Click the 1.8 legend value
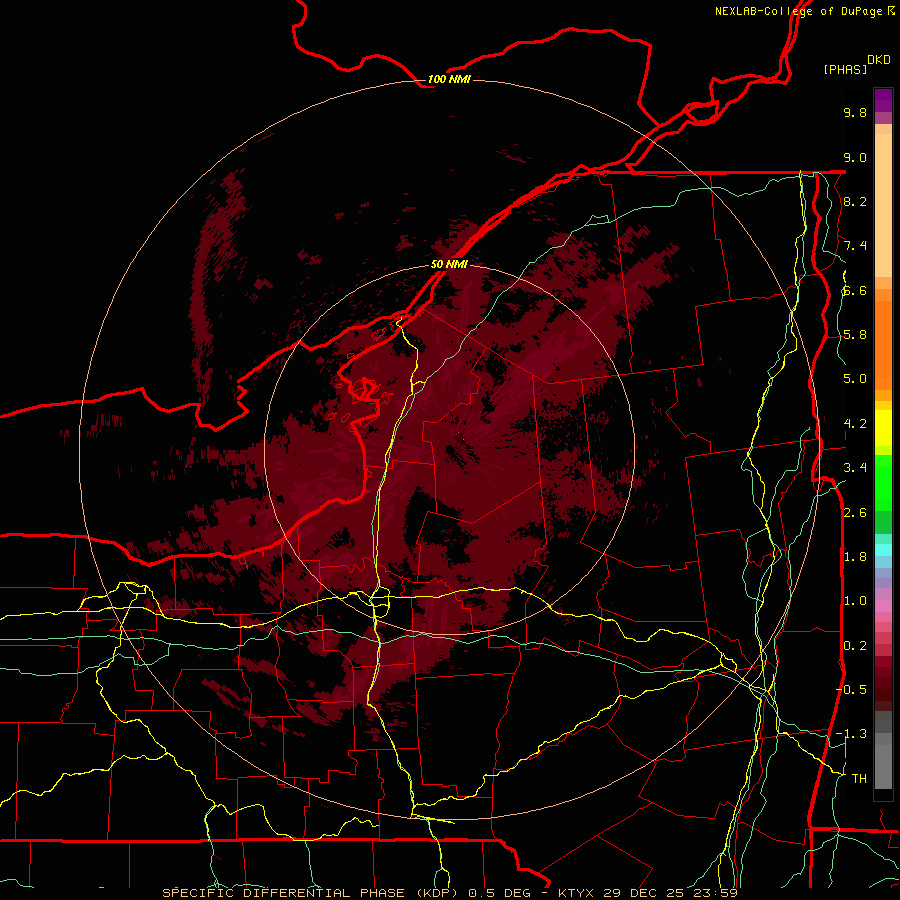Viewport: 900px width, 900px height. tap(855, 557)
